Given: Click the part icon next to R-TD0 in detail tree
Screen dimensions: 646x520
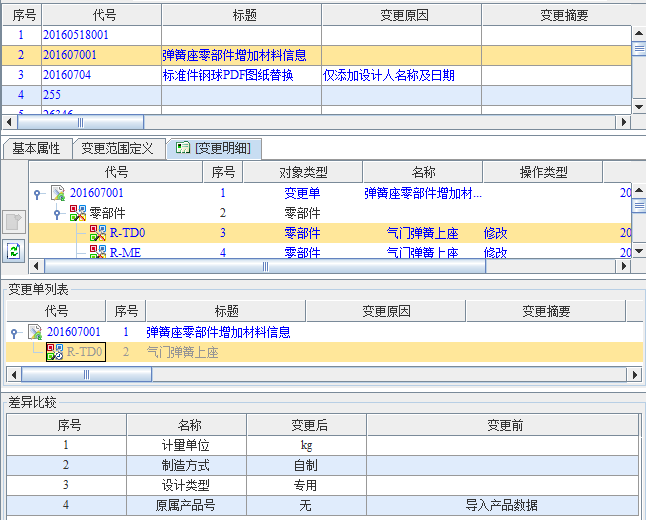Looking at the screenshot, I should [x=98, y=233].
